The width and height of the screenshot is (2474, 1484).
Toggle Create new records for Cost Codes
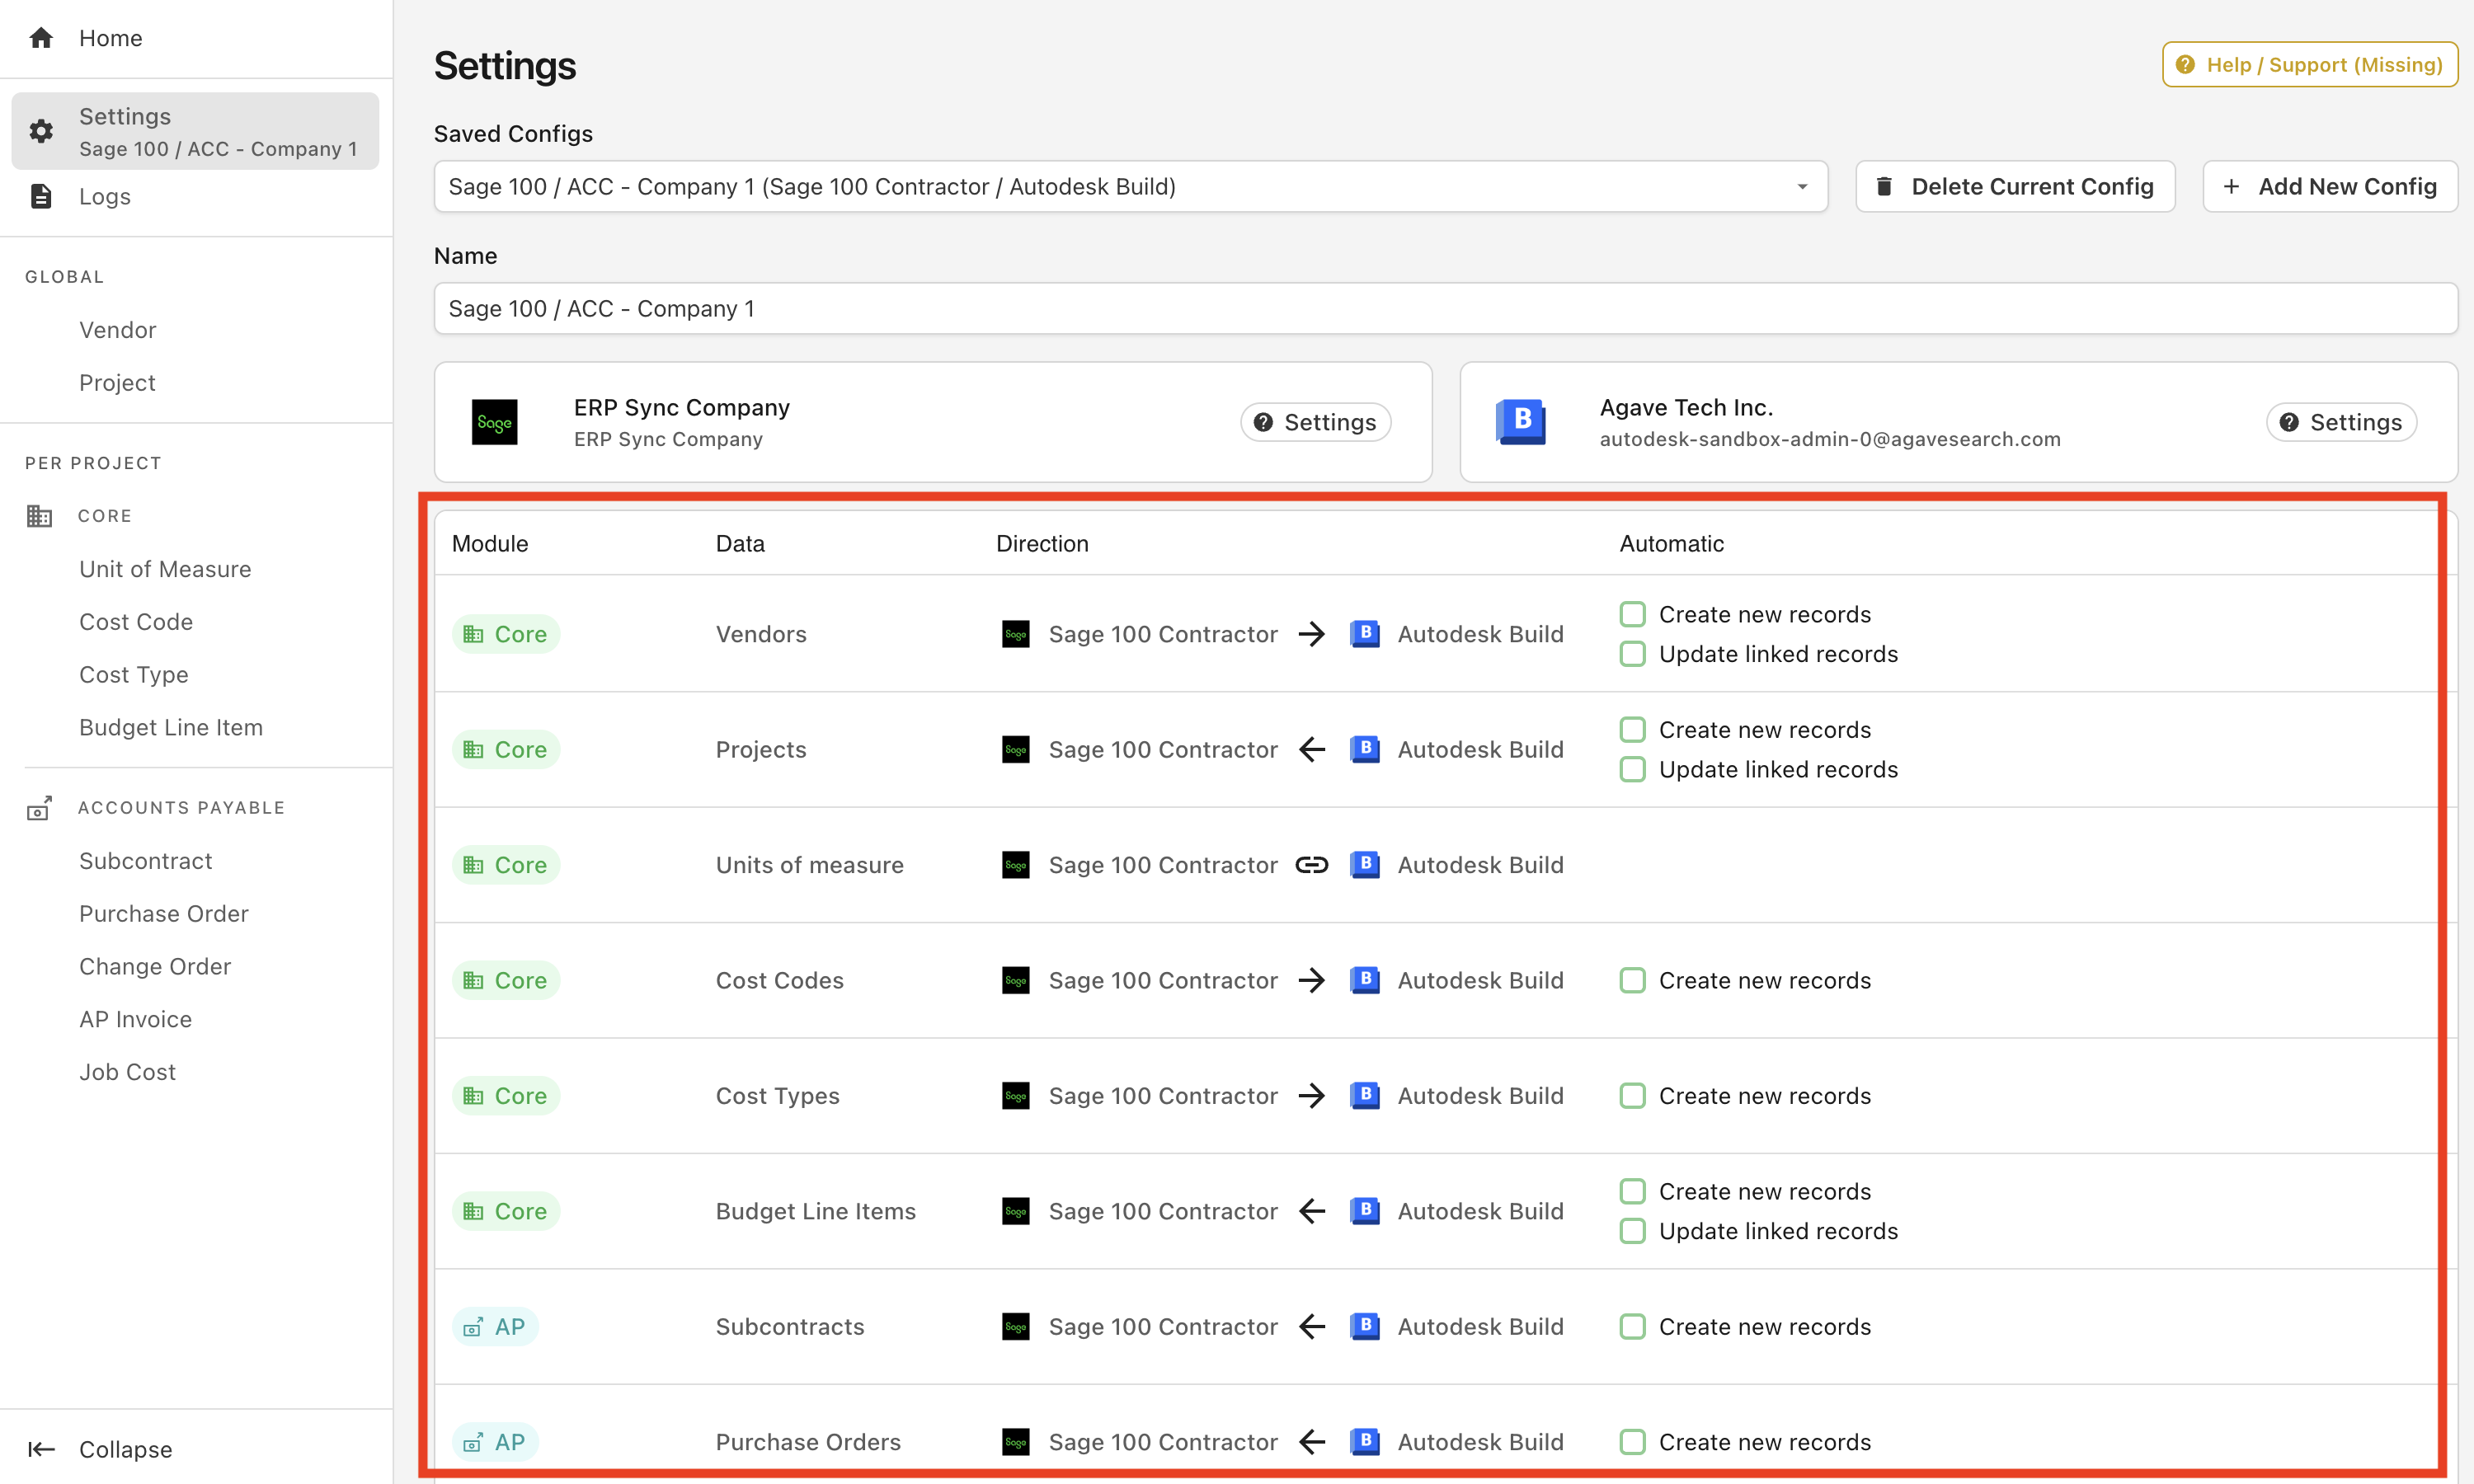coord(1633,980)
